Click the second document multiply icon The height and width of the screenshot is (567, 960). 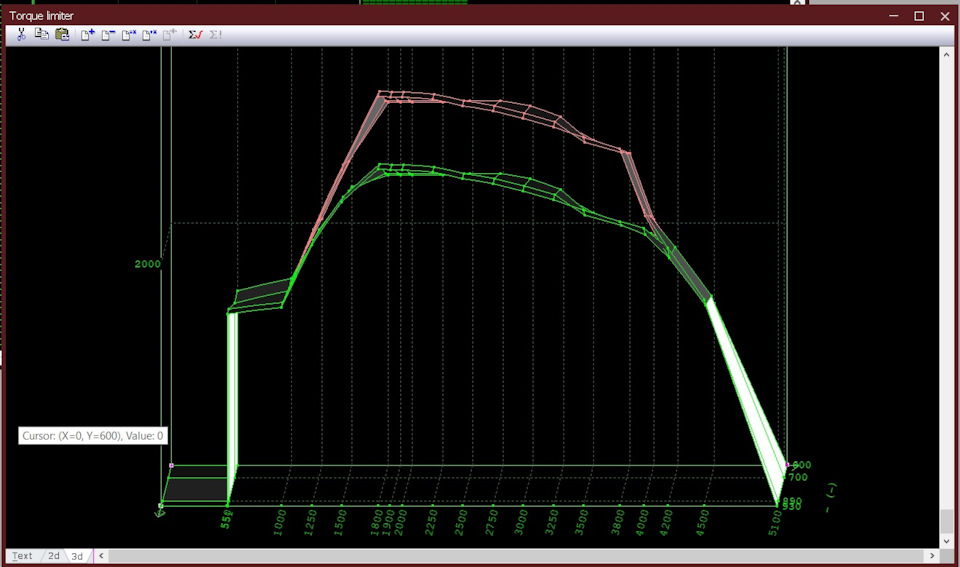click(149, 35)
